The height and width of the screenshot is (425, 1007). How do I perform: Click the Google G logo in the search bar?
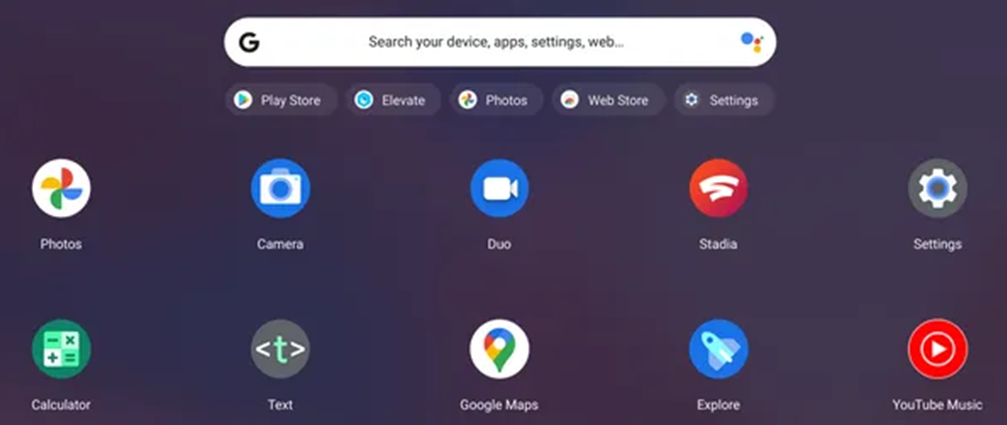point(249,42)
